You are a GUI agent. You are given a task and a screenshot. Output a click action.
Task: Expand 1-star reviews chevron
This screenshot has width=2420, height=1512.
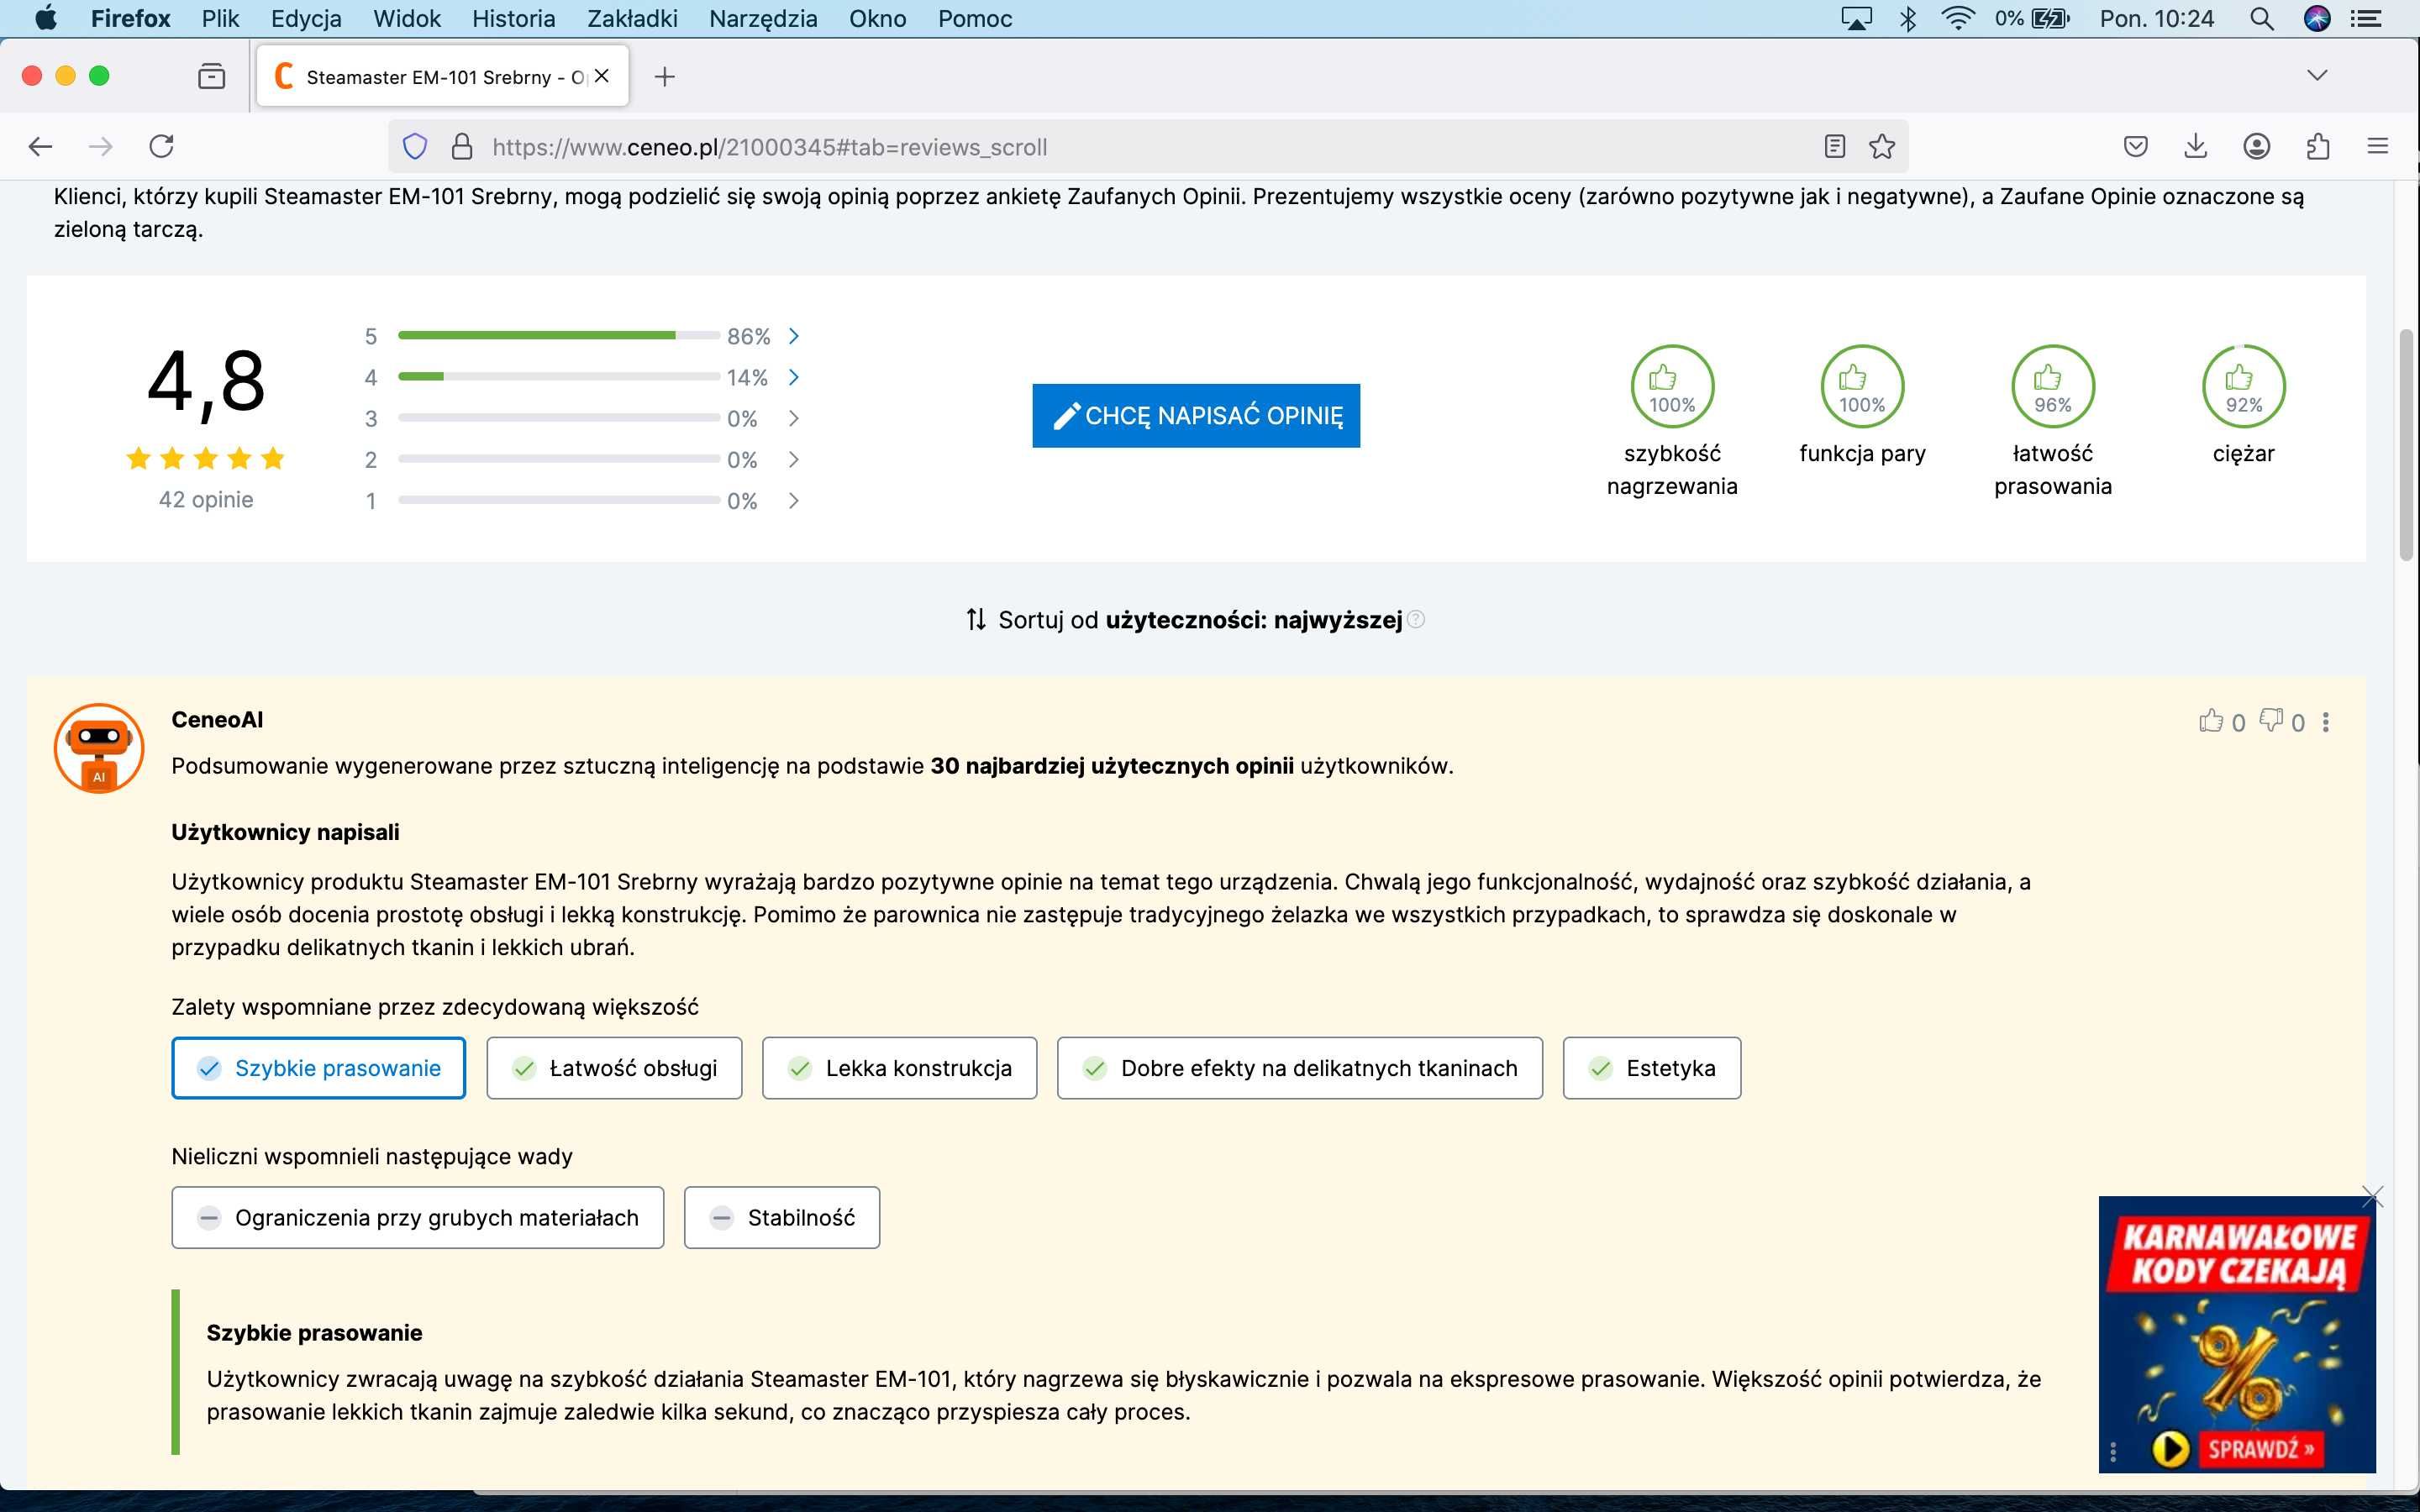tap(794, 500)
